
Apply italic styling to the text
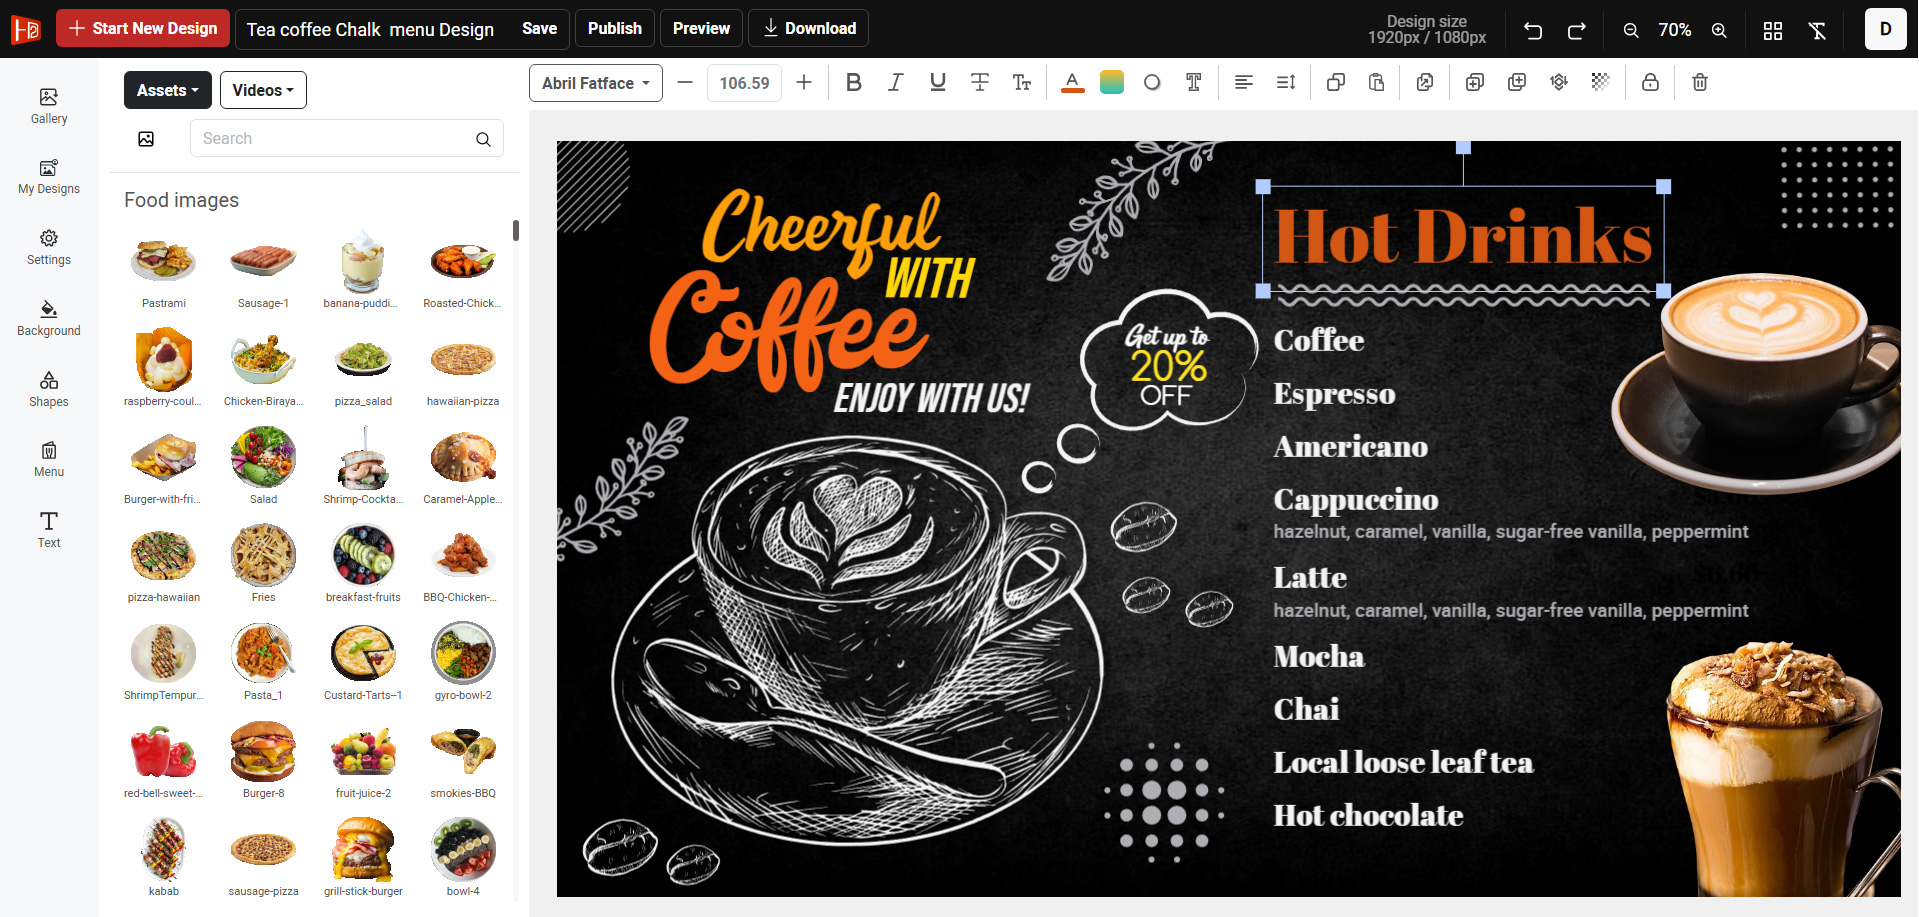(895, 82)
